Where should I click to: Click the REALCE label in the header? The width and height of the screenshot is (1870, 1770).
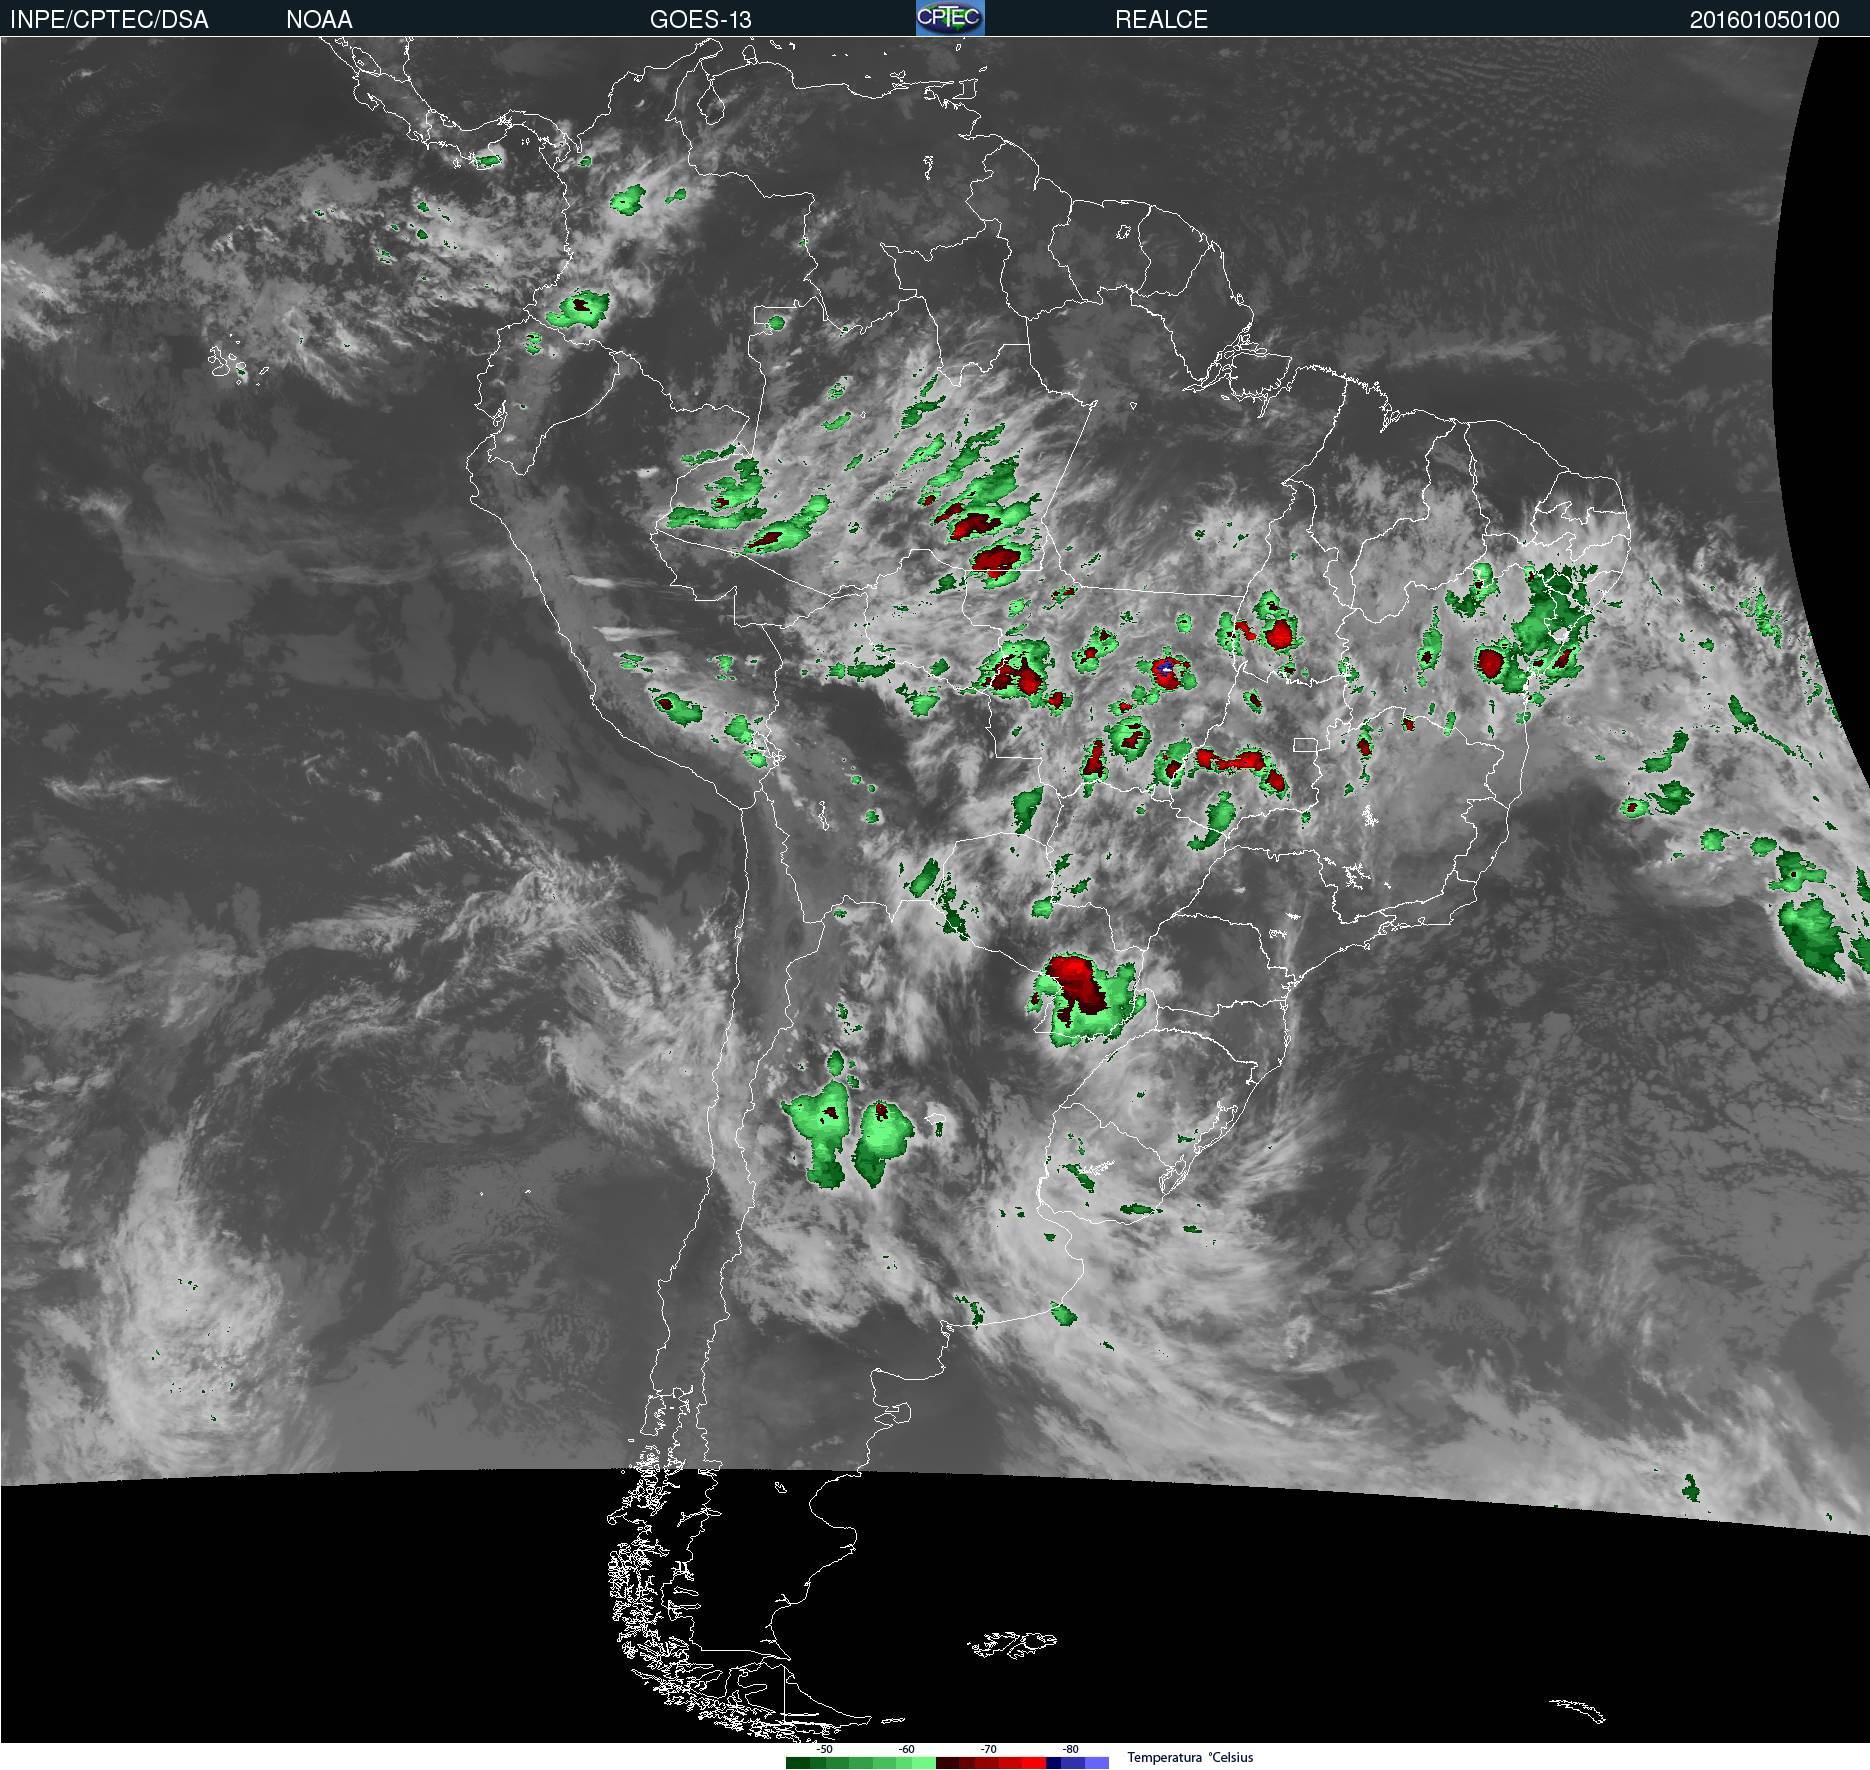point(1161,19)
